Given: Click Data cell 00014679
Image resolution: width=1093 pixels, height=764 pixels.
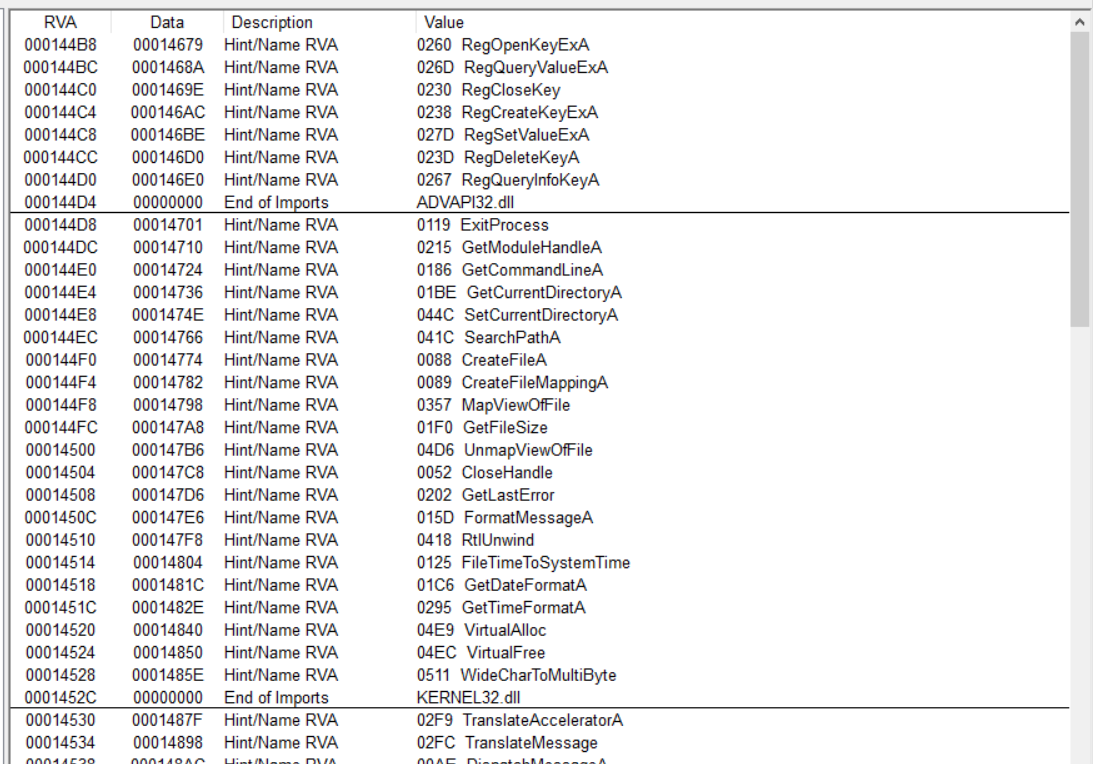Looking at the screenshot, I should (x=168, y=45).
